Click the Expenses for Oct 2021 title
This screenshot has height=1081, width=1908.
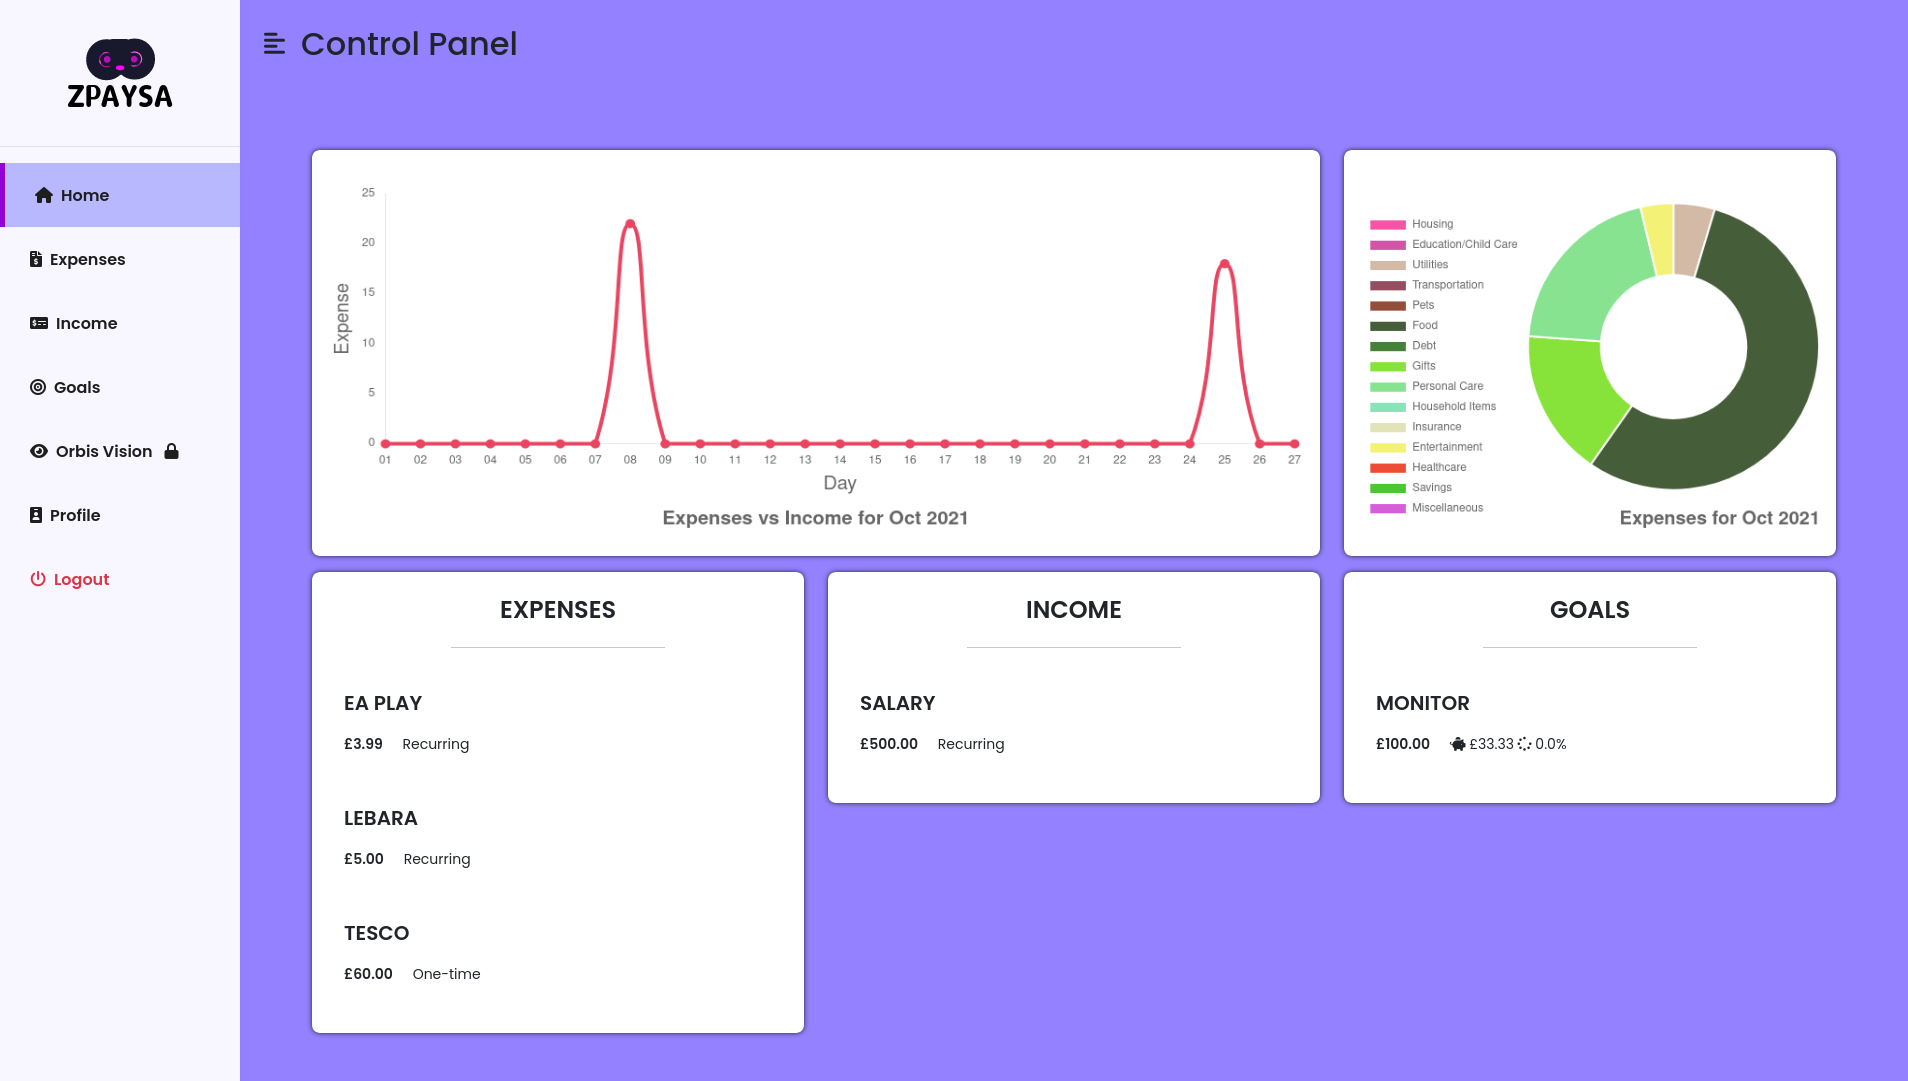point(1719,518)
